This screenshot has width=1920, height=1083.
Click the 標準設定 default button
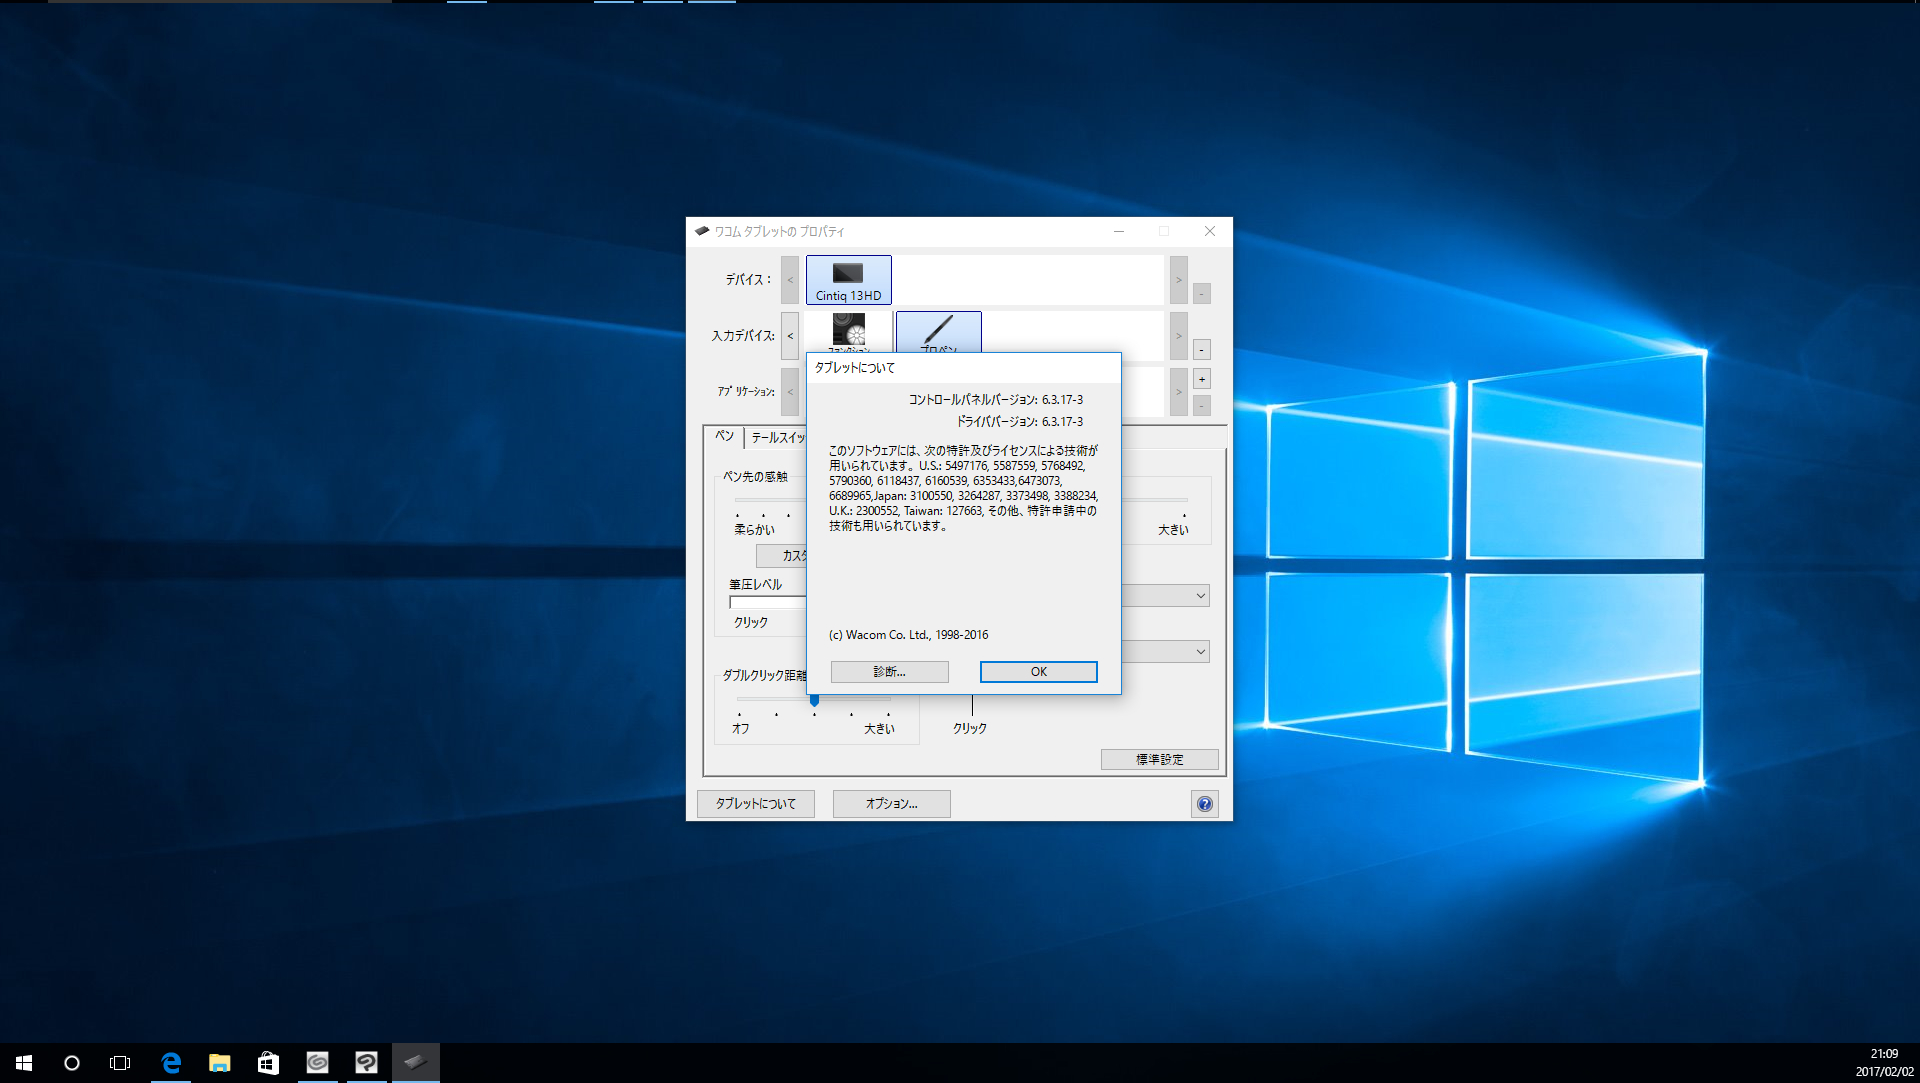click(x=1159, y=760)
